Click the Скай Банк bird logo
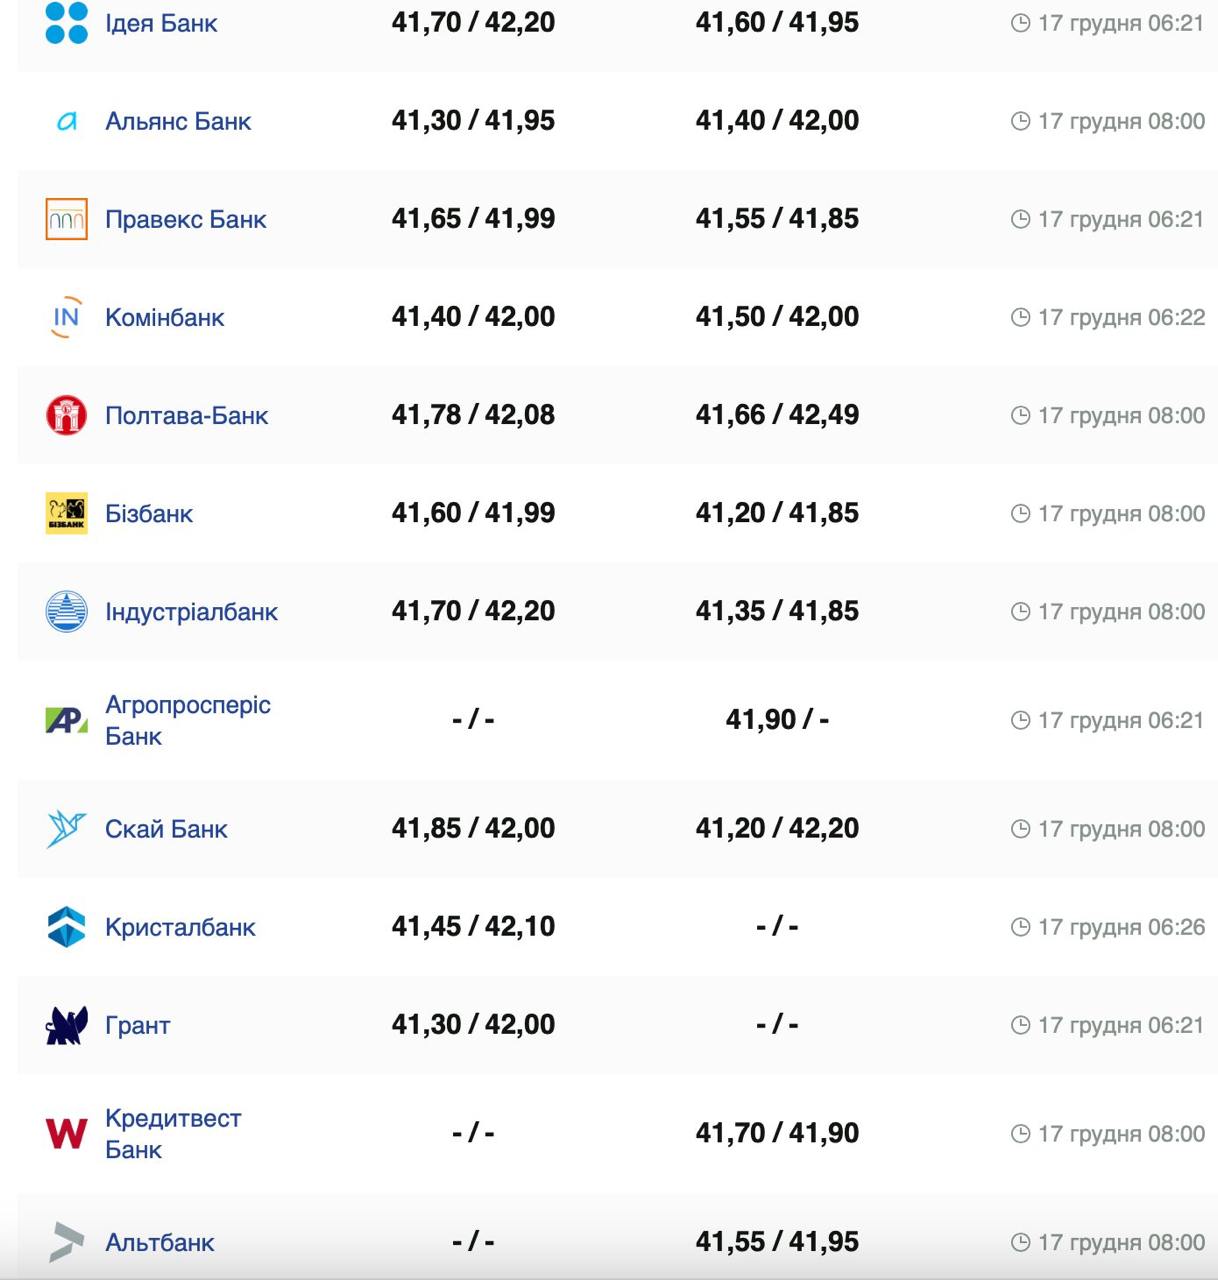 pos(67,829)
